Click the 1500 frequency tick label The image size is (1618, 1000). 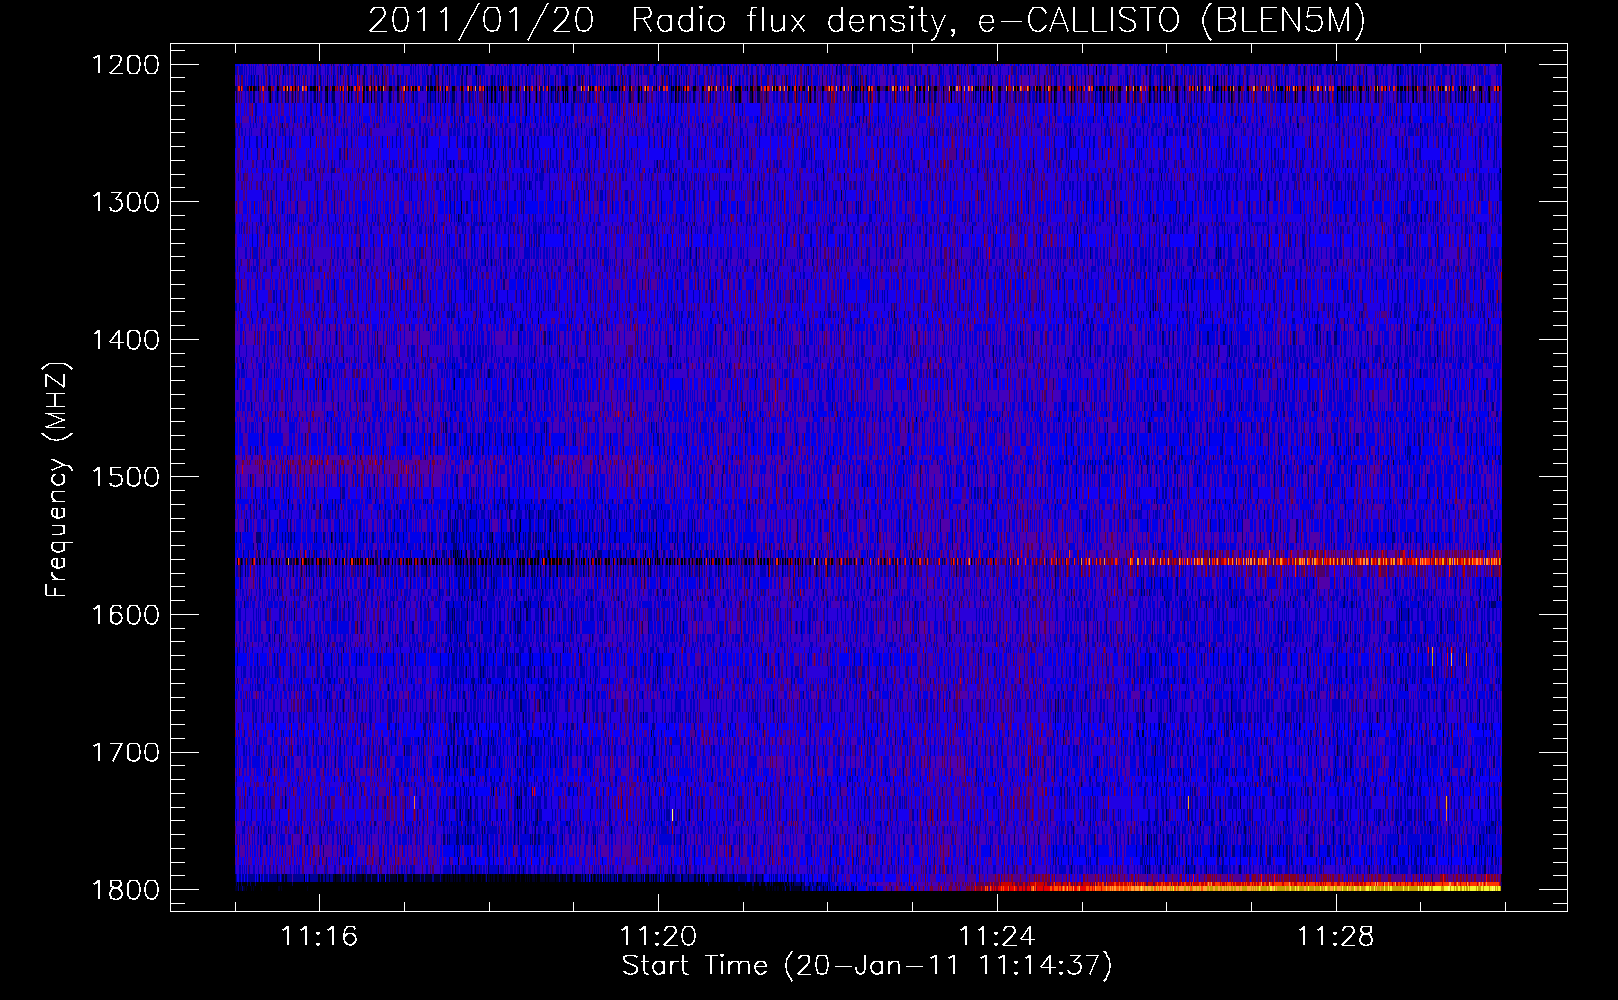click(125, 477)
